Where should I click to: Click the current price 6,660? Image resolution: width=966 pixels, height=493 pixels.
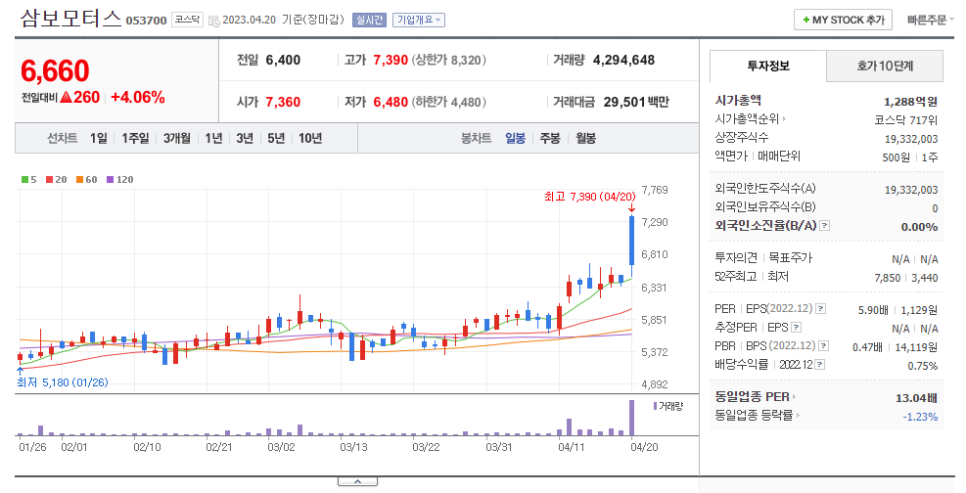click(x=55, y=71)
